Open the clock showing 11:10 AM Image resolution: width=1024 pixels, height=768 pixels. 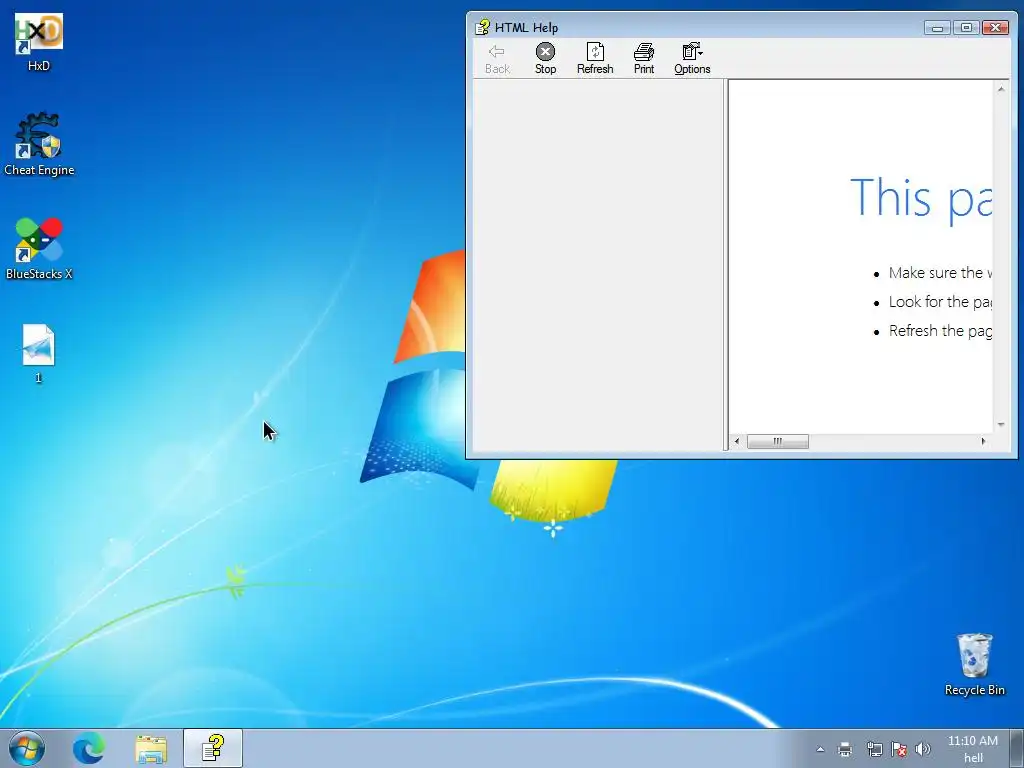[972, 748]
